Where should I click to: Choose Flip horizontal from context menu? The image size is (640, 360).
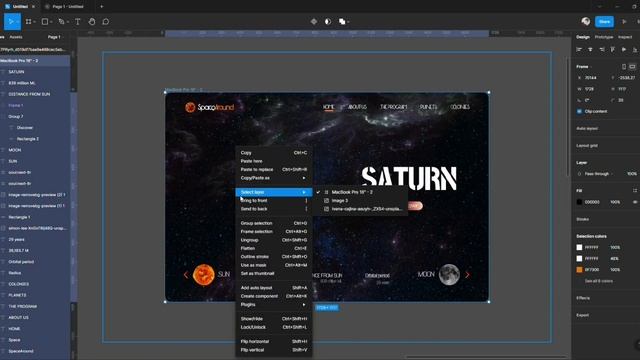[x=273, y=341]
